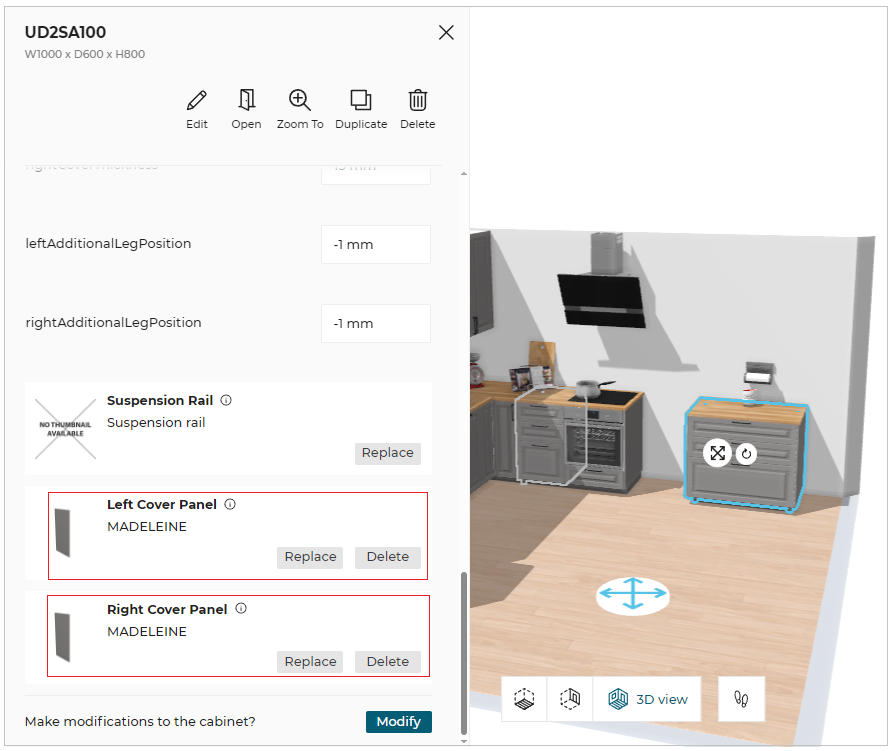
Task: Show info for Suspension Rail
Action: point(226,401)
